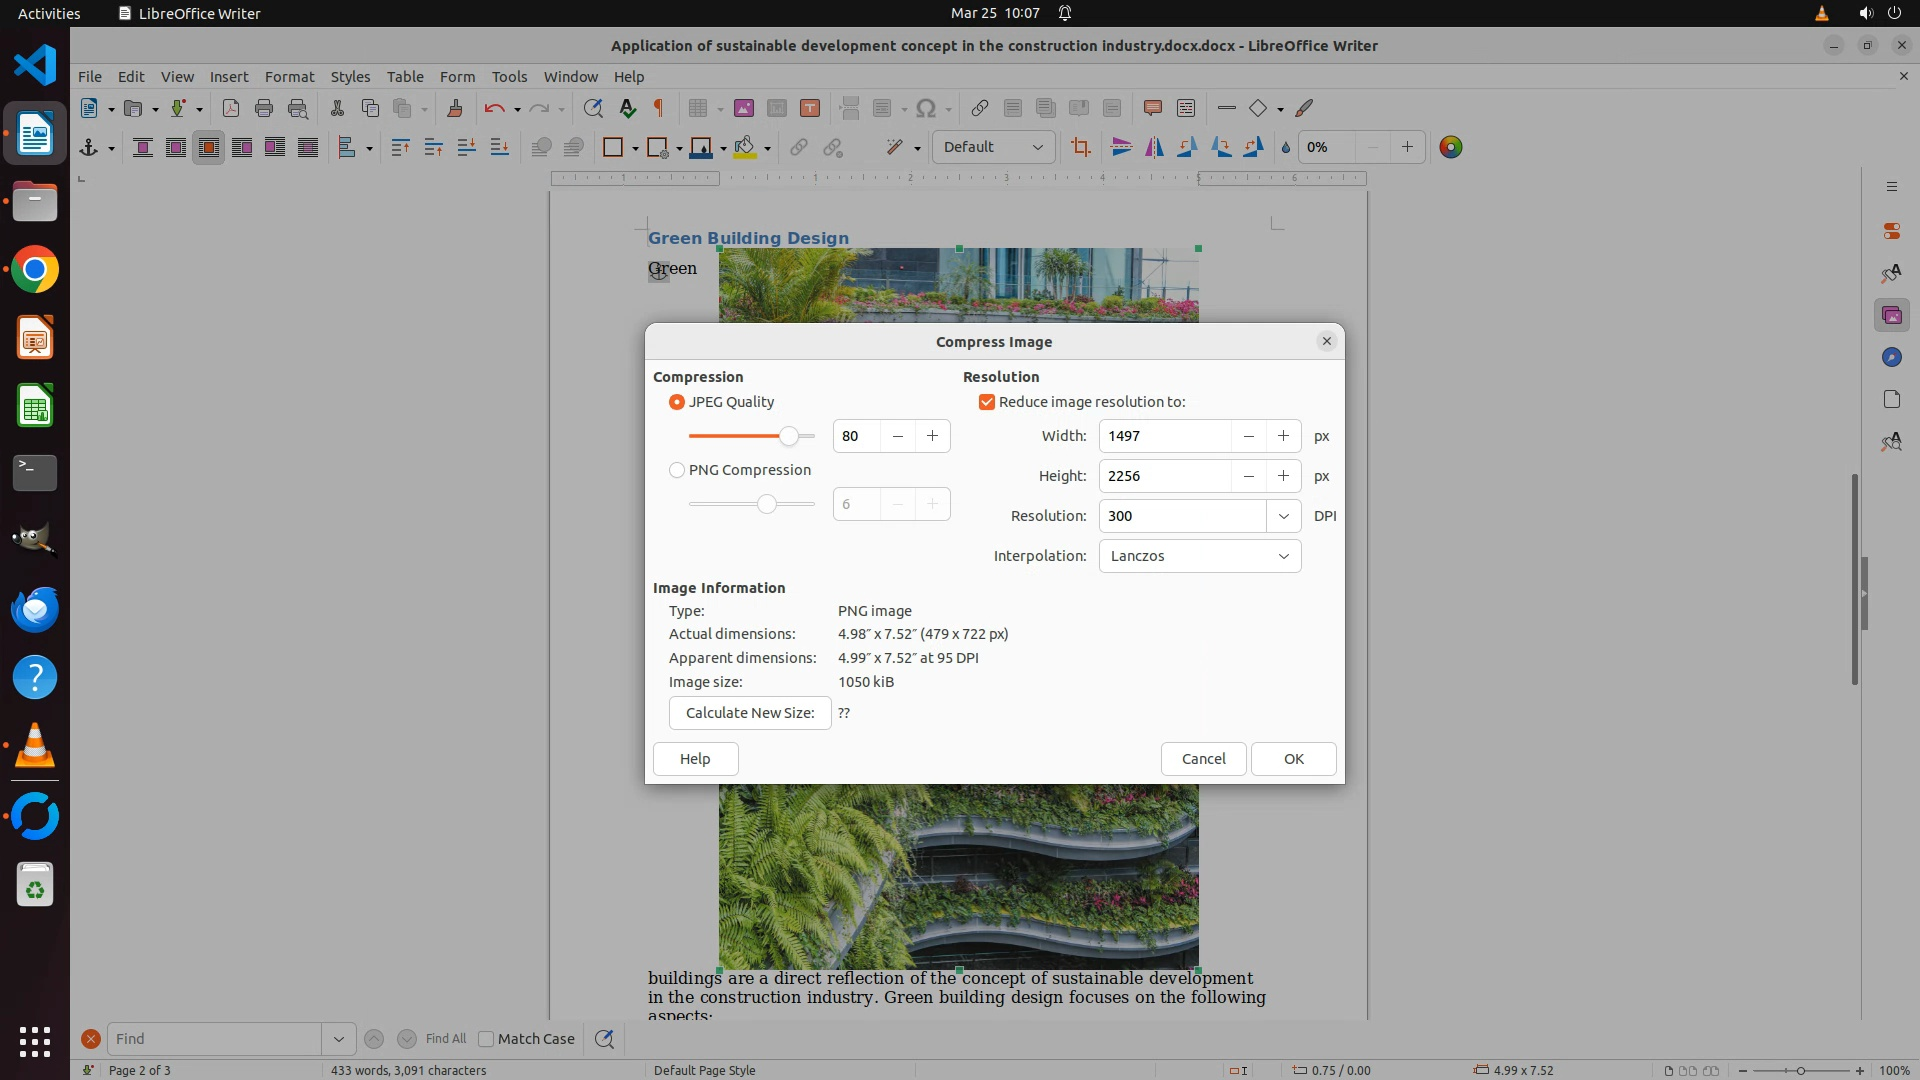1920x1080 pixels.
Task: Open the Format menu
Action: click(289, 76)
